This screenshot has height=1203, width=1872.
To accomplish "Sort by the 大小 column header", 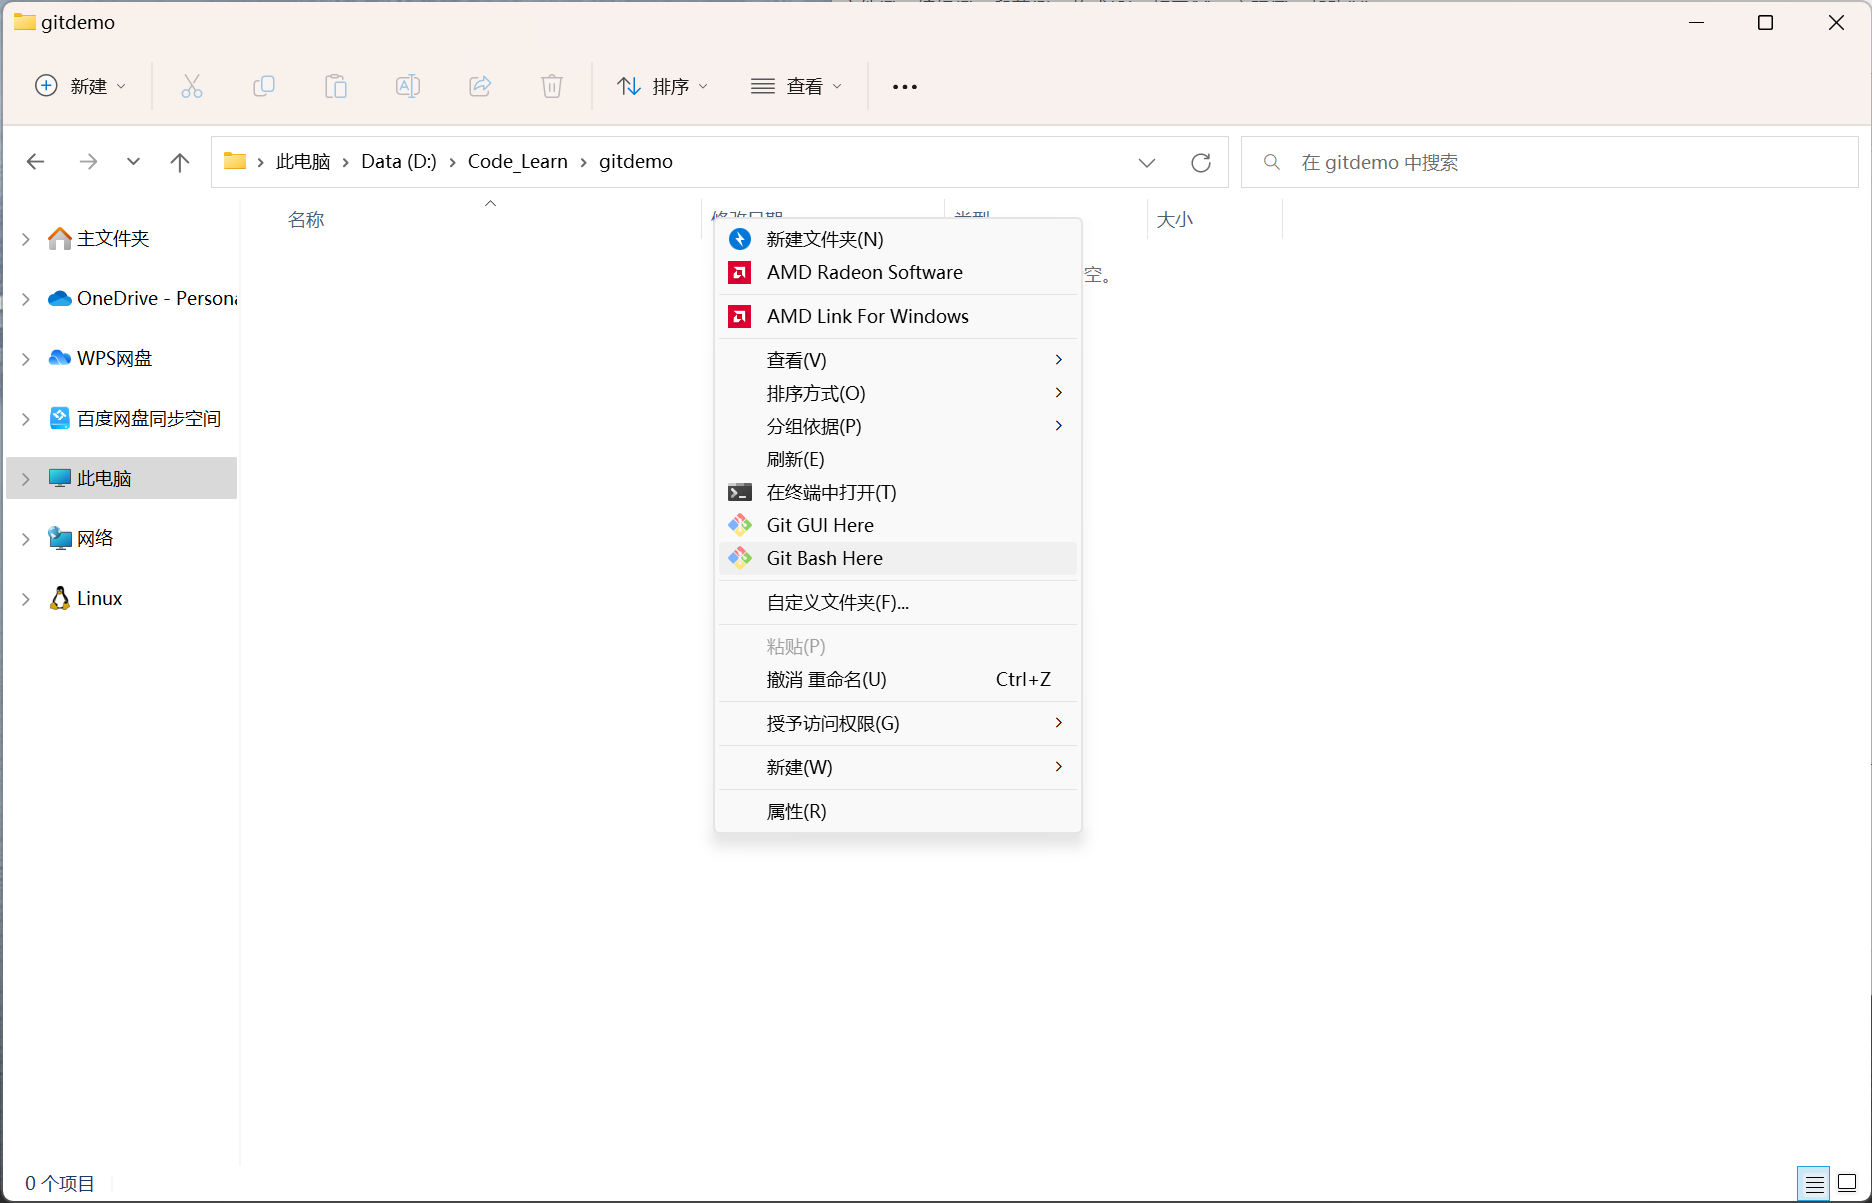I will pyautogui.click(x=1175, y=220).
